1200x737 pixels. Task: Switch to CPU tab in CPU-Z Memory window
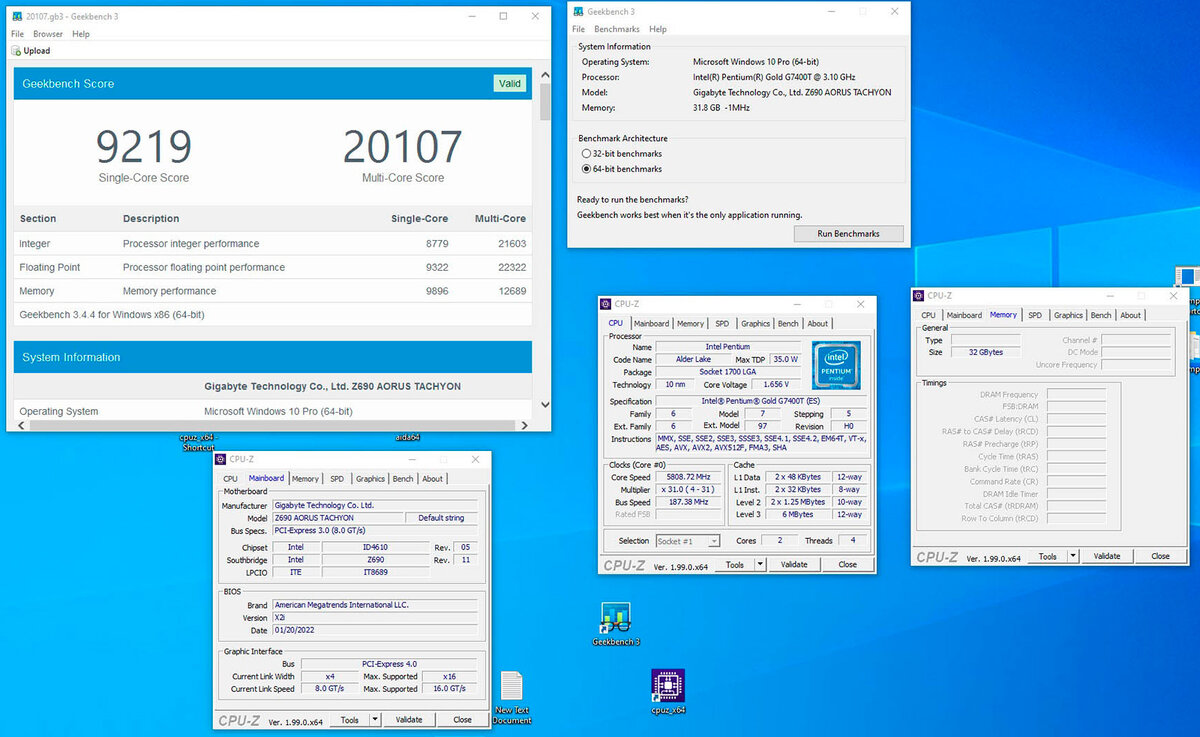(x=929, y=315)
